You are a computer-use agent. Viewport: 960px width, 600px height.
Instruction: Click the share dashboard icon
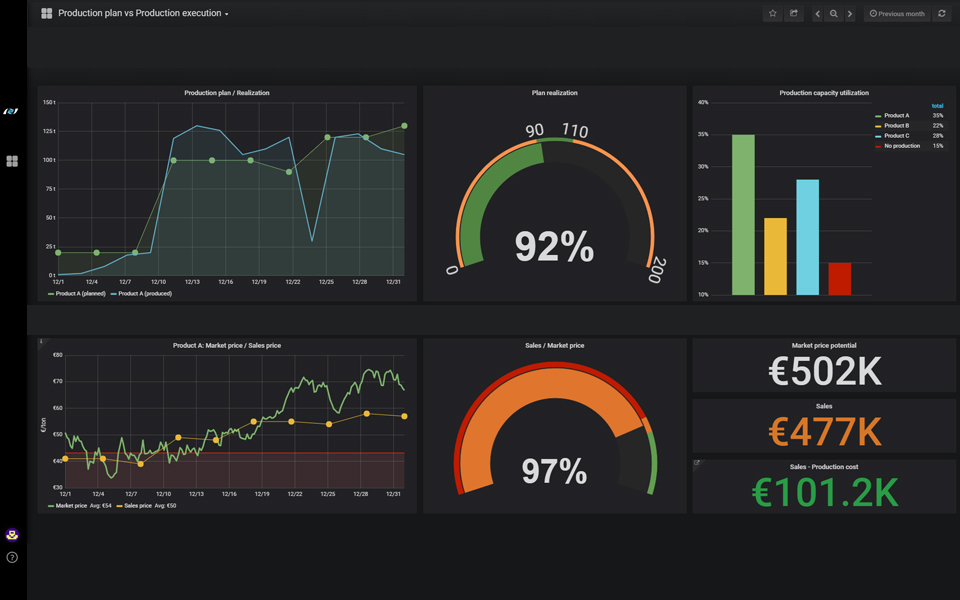[x=794, y=14]
